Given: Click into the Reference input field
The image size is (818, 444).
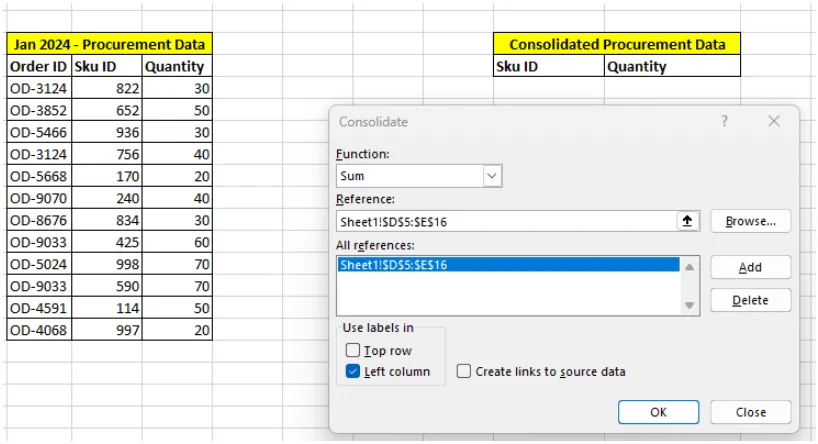Looking at the screenshot, I should click(507, 221).
